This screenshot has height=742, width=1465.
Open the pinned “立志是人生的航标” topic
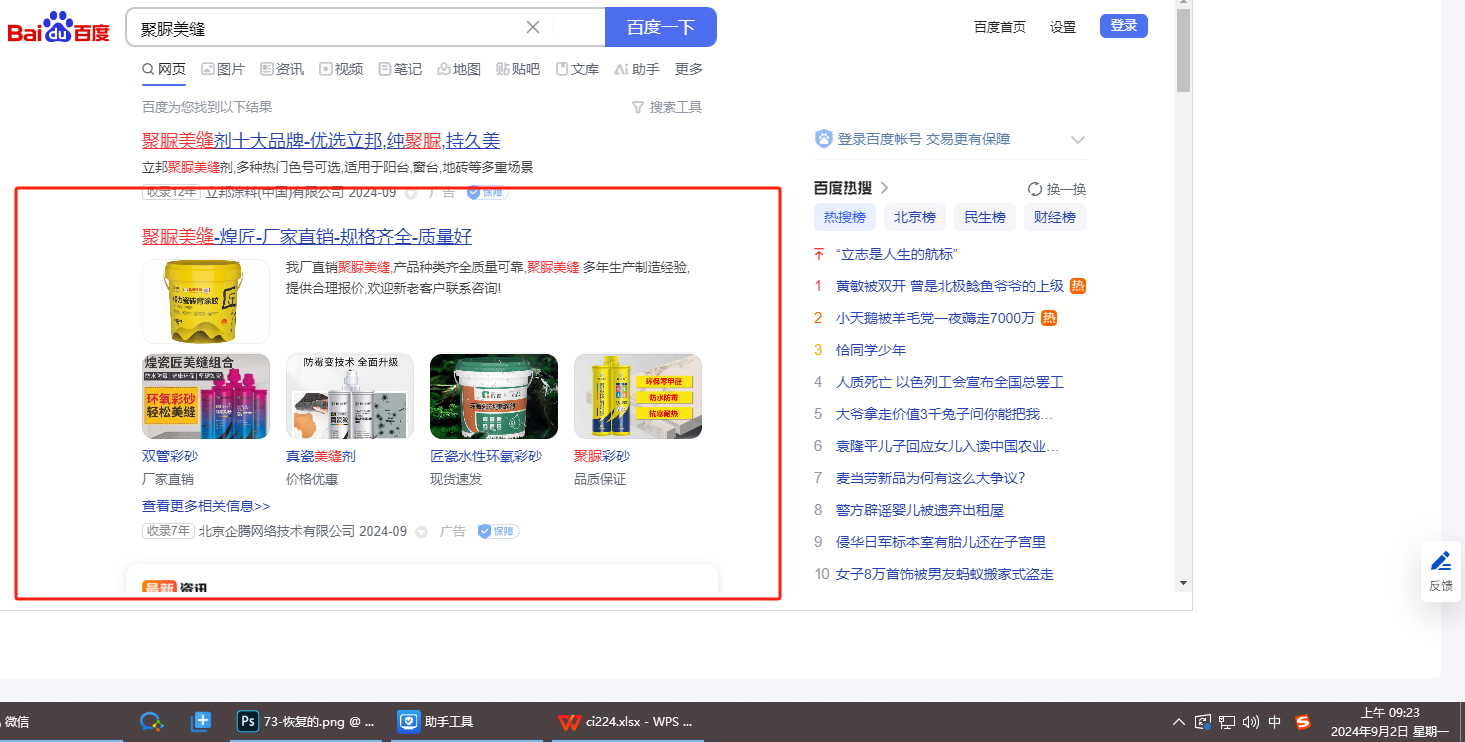coord(897,254)
